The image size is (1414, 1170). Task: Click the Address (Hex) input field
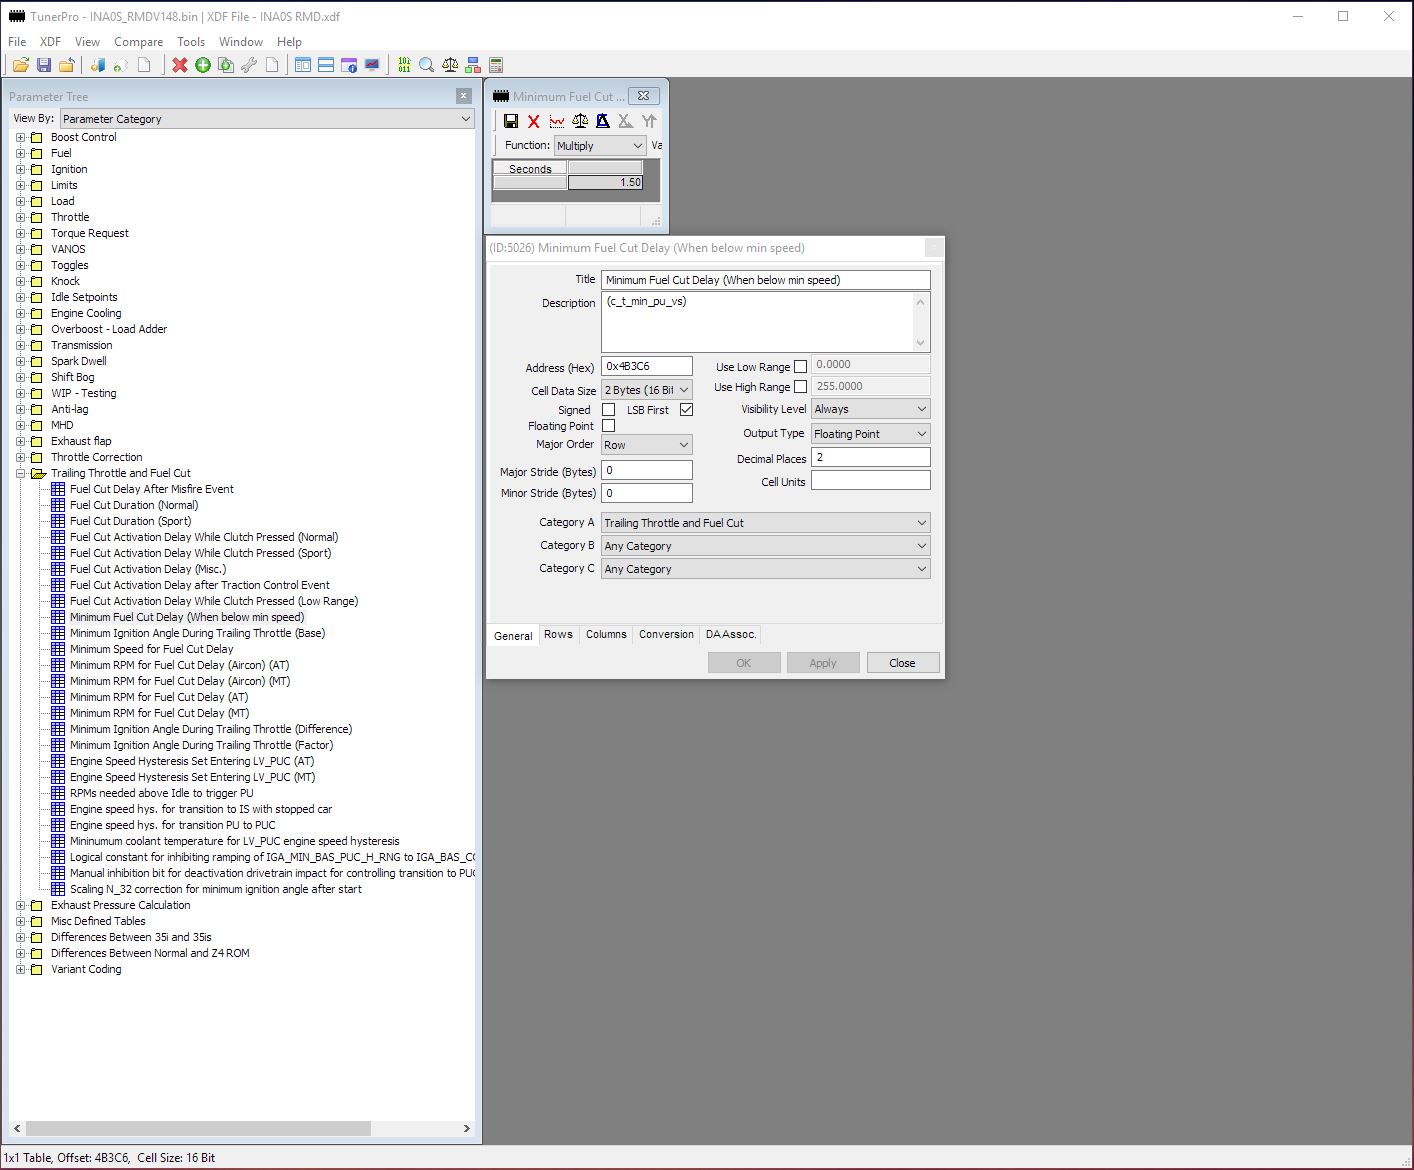pos(646,366)
